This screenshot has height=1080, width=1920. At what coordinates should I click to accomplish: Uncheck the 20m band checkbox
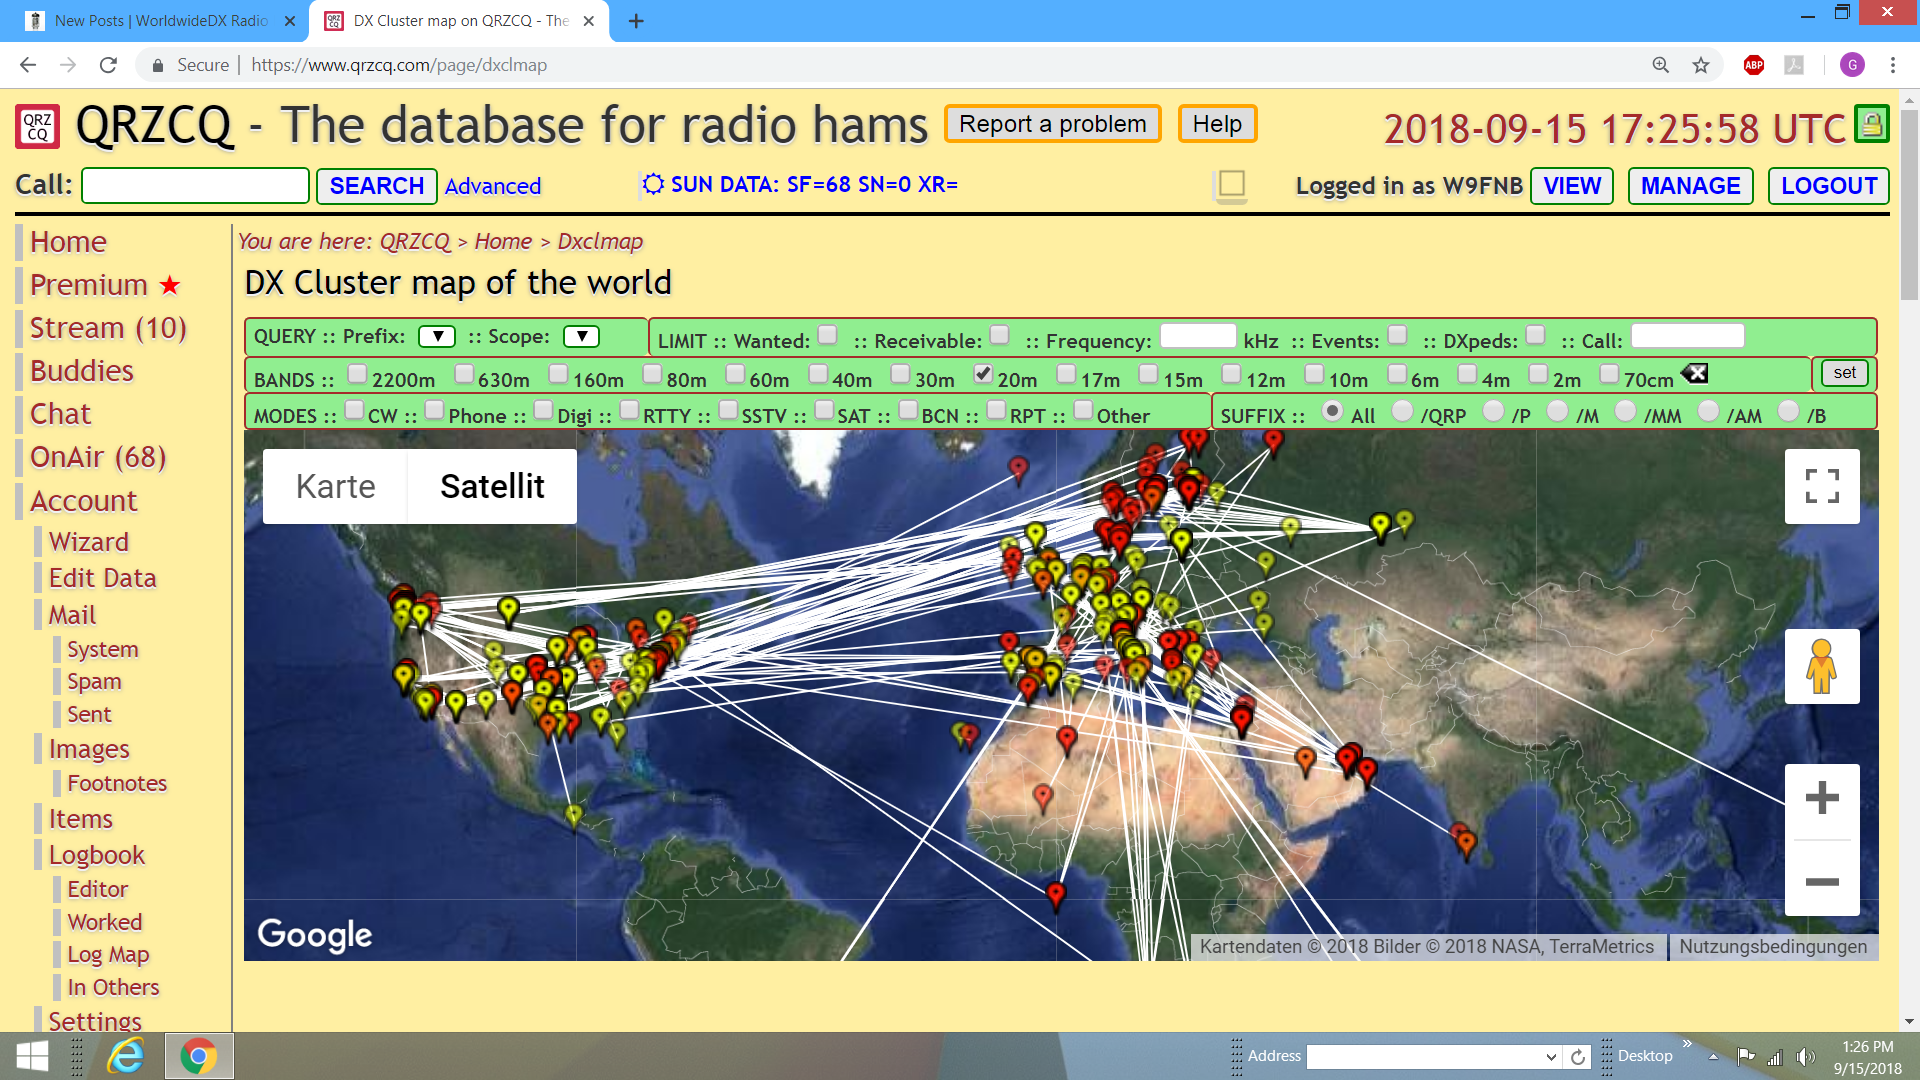(x=983, y=374)
